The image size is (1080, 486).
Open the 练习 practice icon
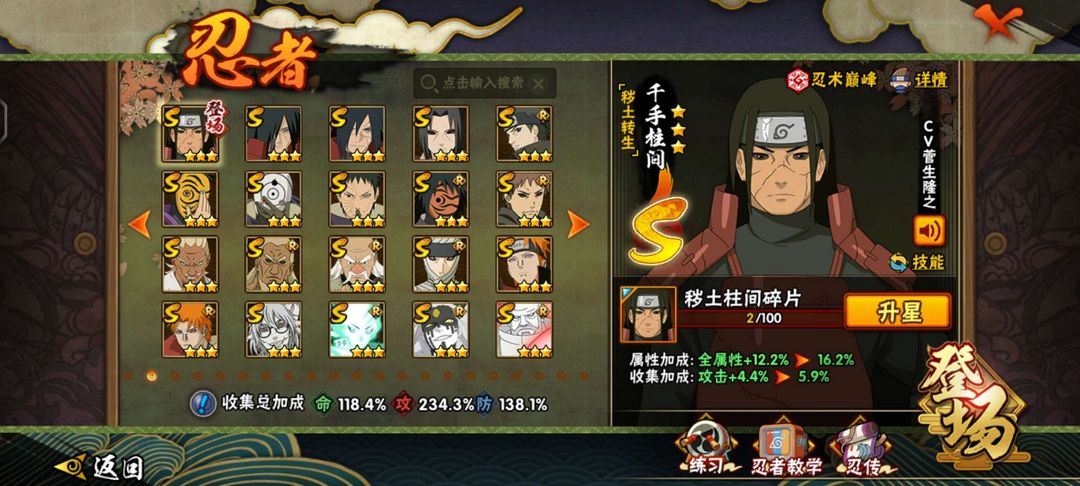(706, 449)
